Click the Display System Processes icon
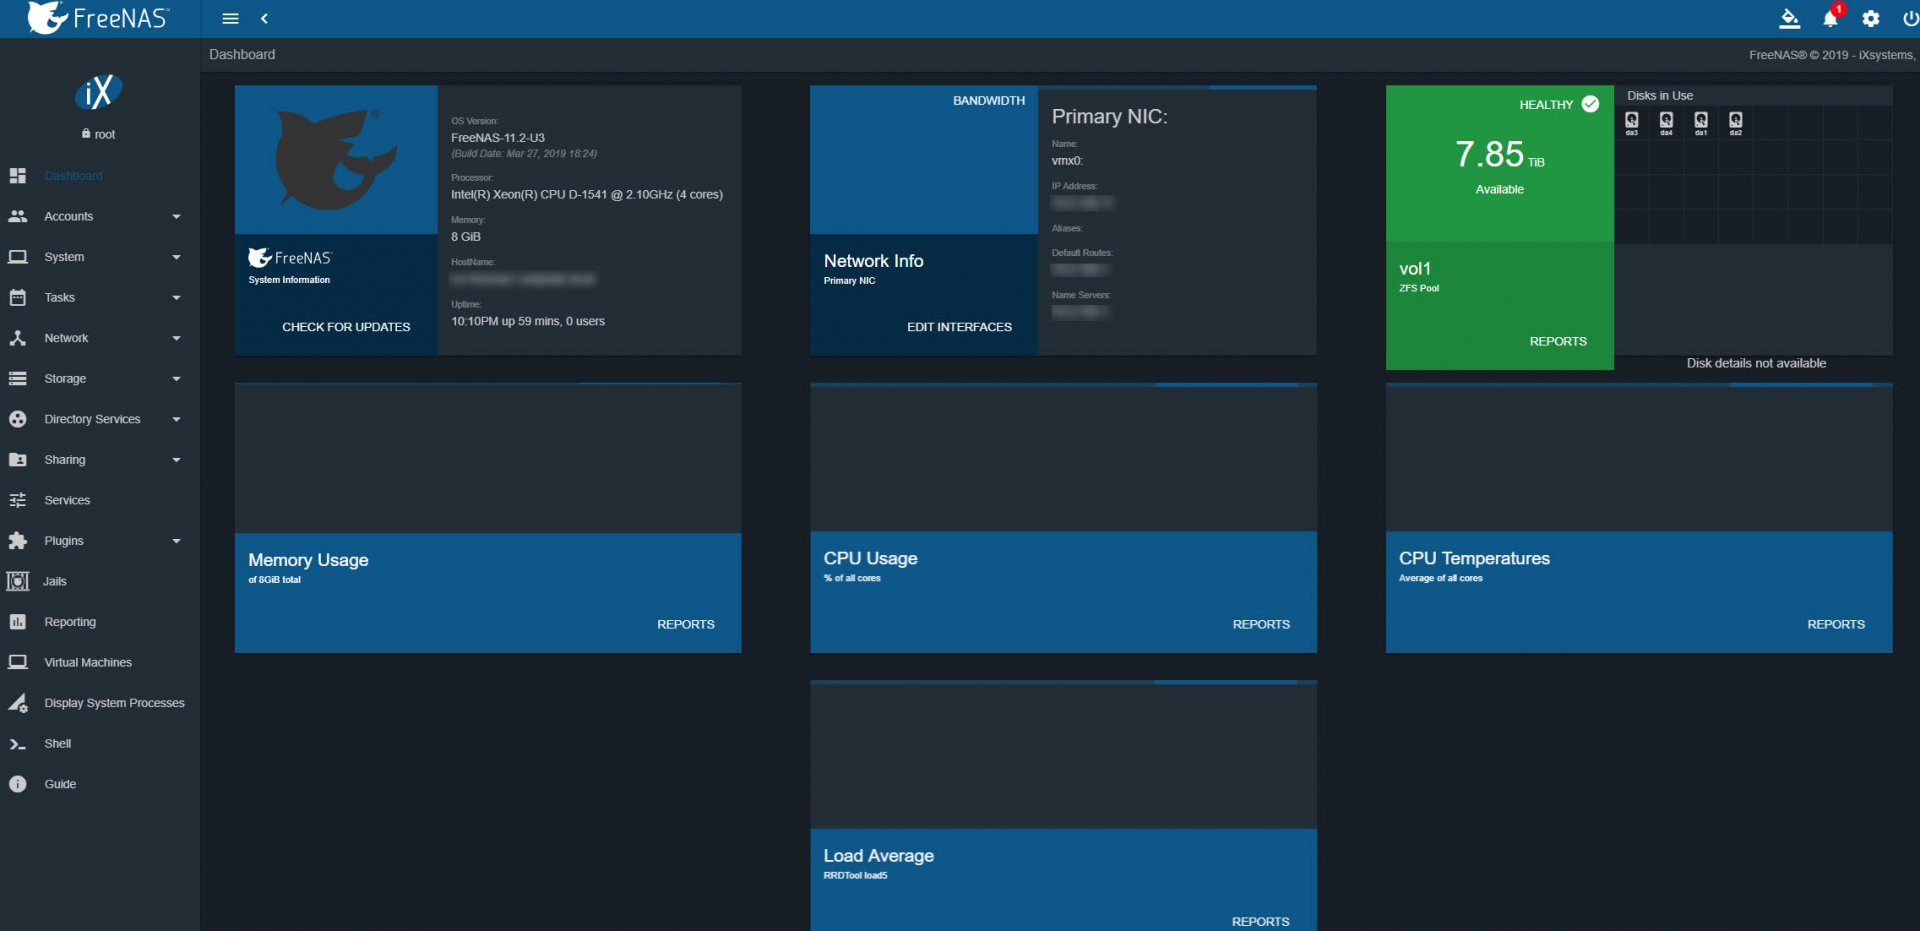The height and width of the screenshot is (931, 1920). 17,703
